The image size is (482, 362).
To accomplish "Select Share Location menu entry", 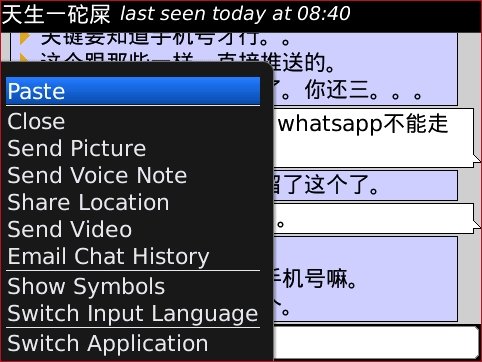I will click(133, 202).
